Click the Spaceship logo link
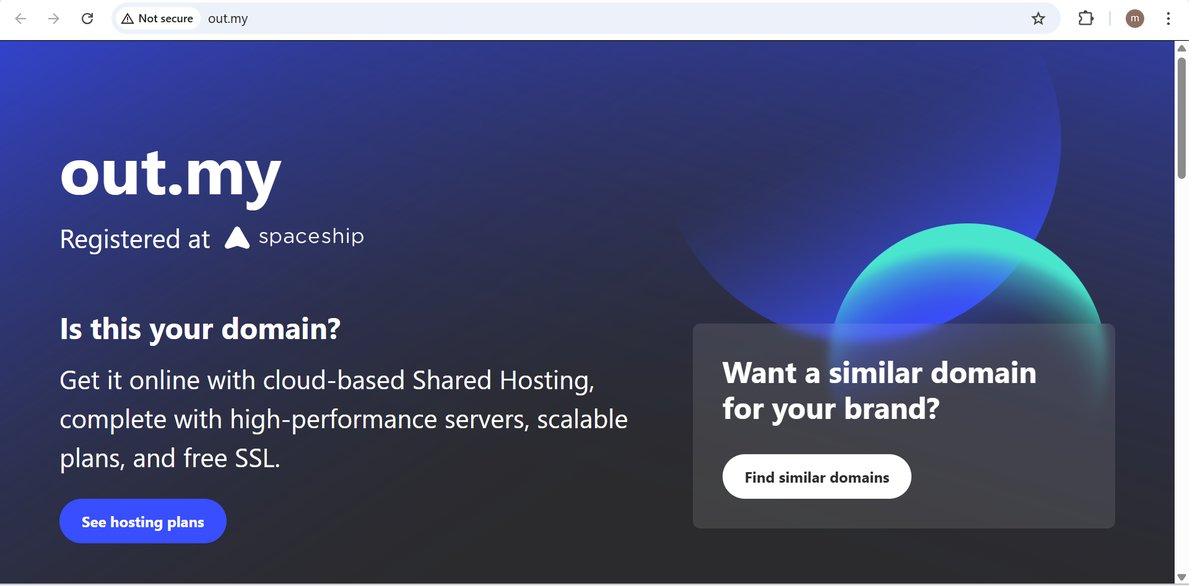The height and width of the screenshot is (586, 1200). [294, 237]
